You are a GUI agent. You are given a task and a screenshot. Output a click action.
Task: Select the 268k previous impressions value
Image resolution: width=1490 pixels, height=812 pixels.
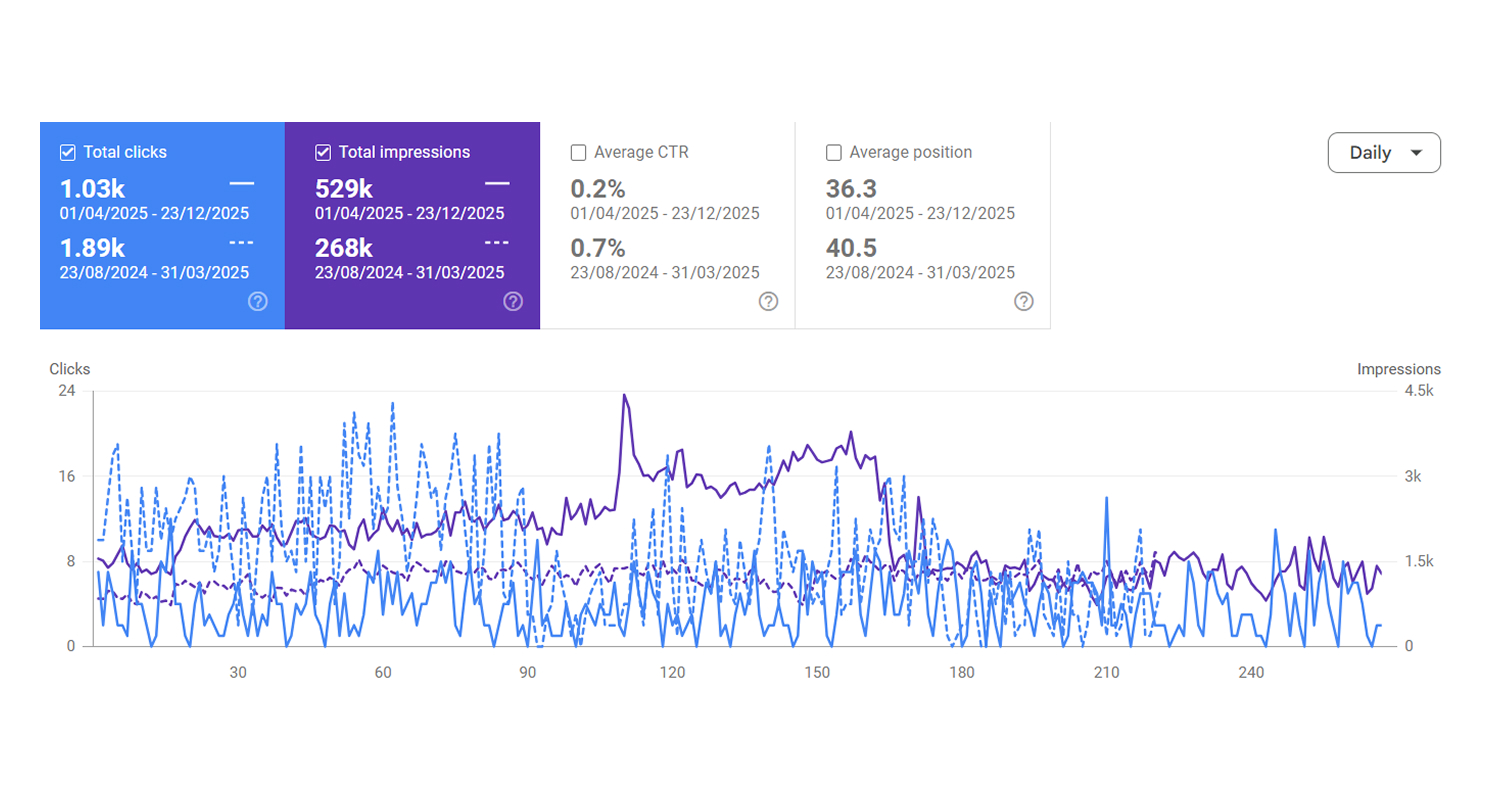[344, 248]
